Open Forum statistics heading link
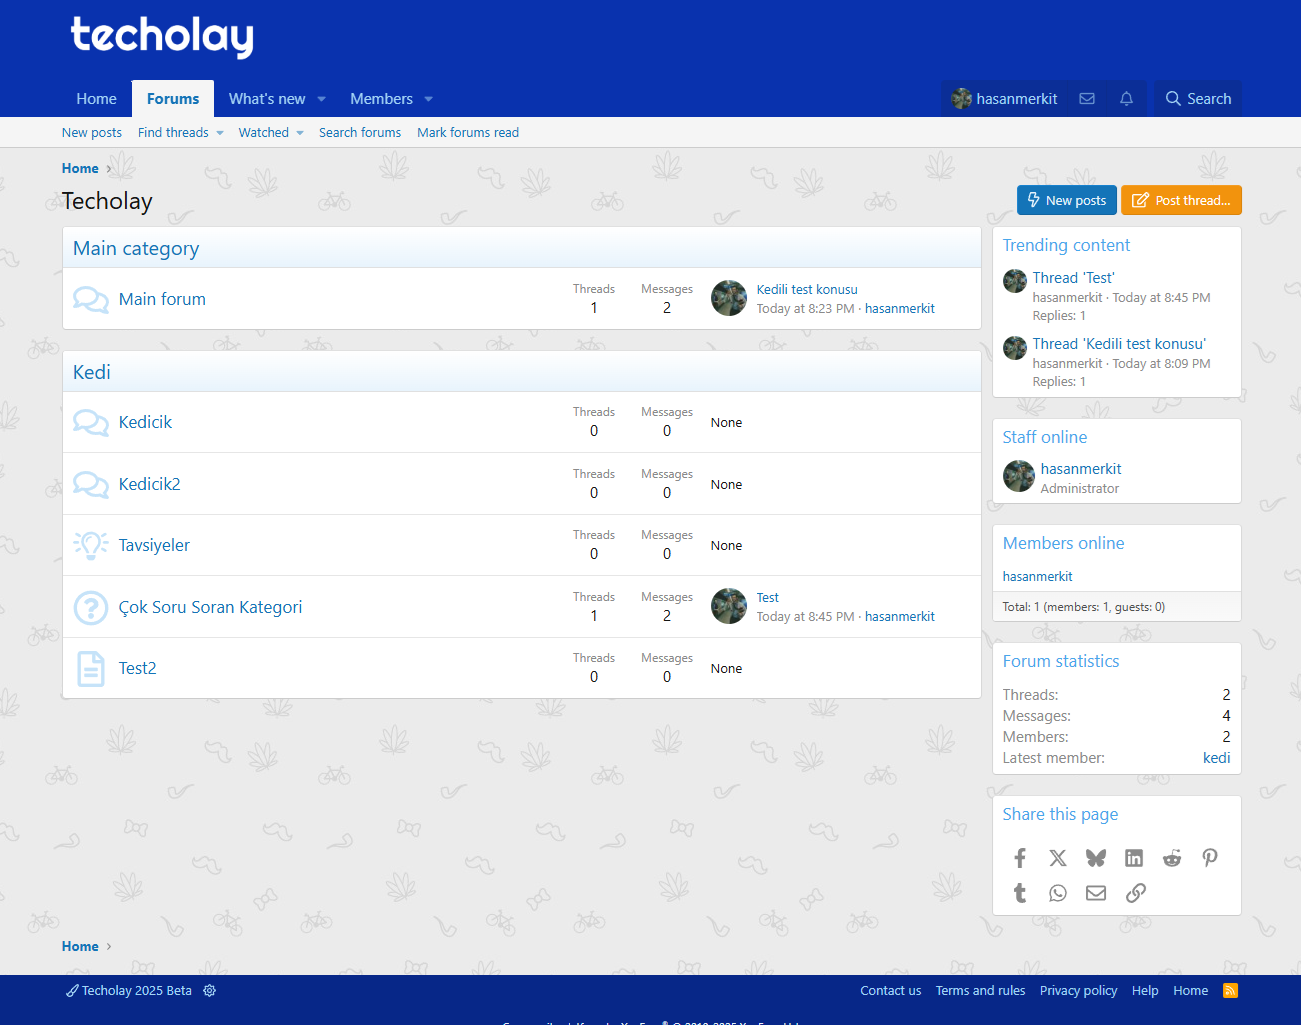 point(1061,661)
